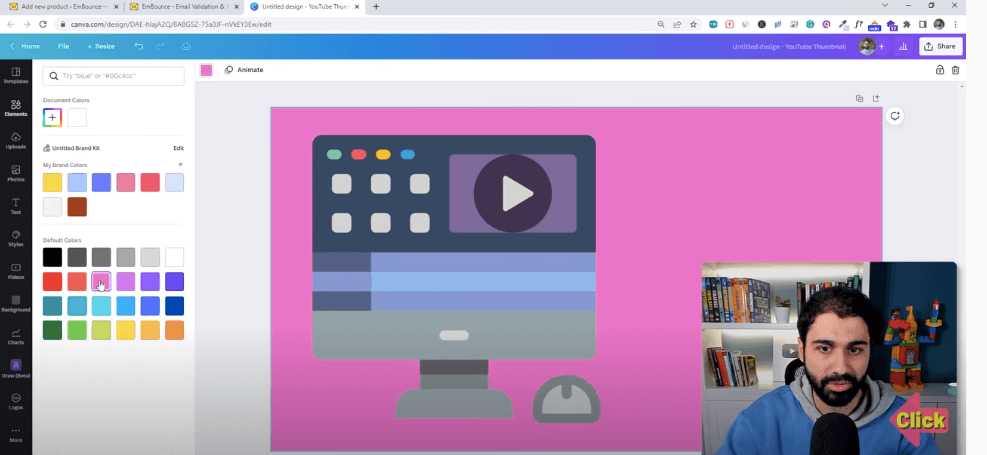This screenshot has height=455, width=987.
Task: Select the white document color swatch
Action: pyautogui.click(x=77, y=118)
